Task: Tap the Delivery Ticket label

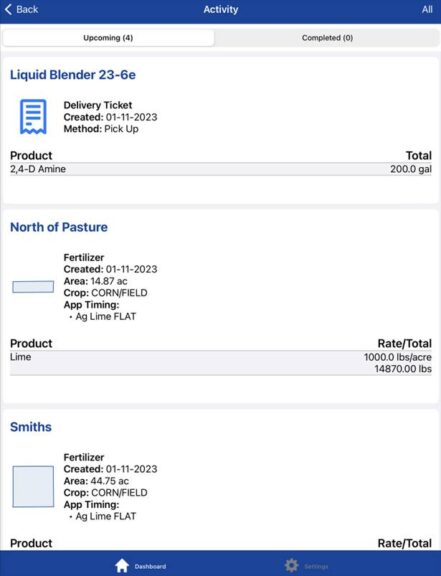Action: [98, 105]
